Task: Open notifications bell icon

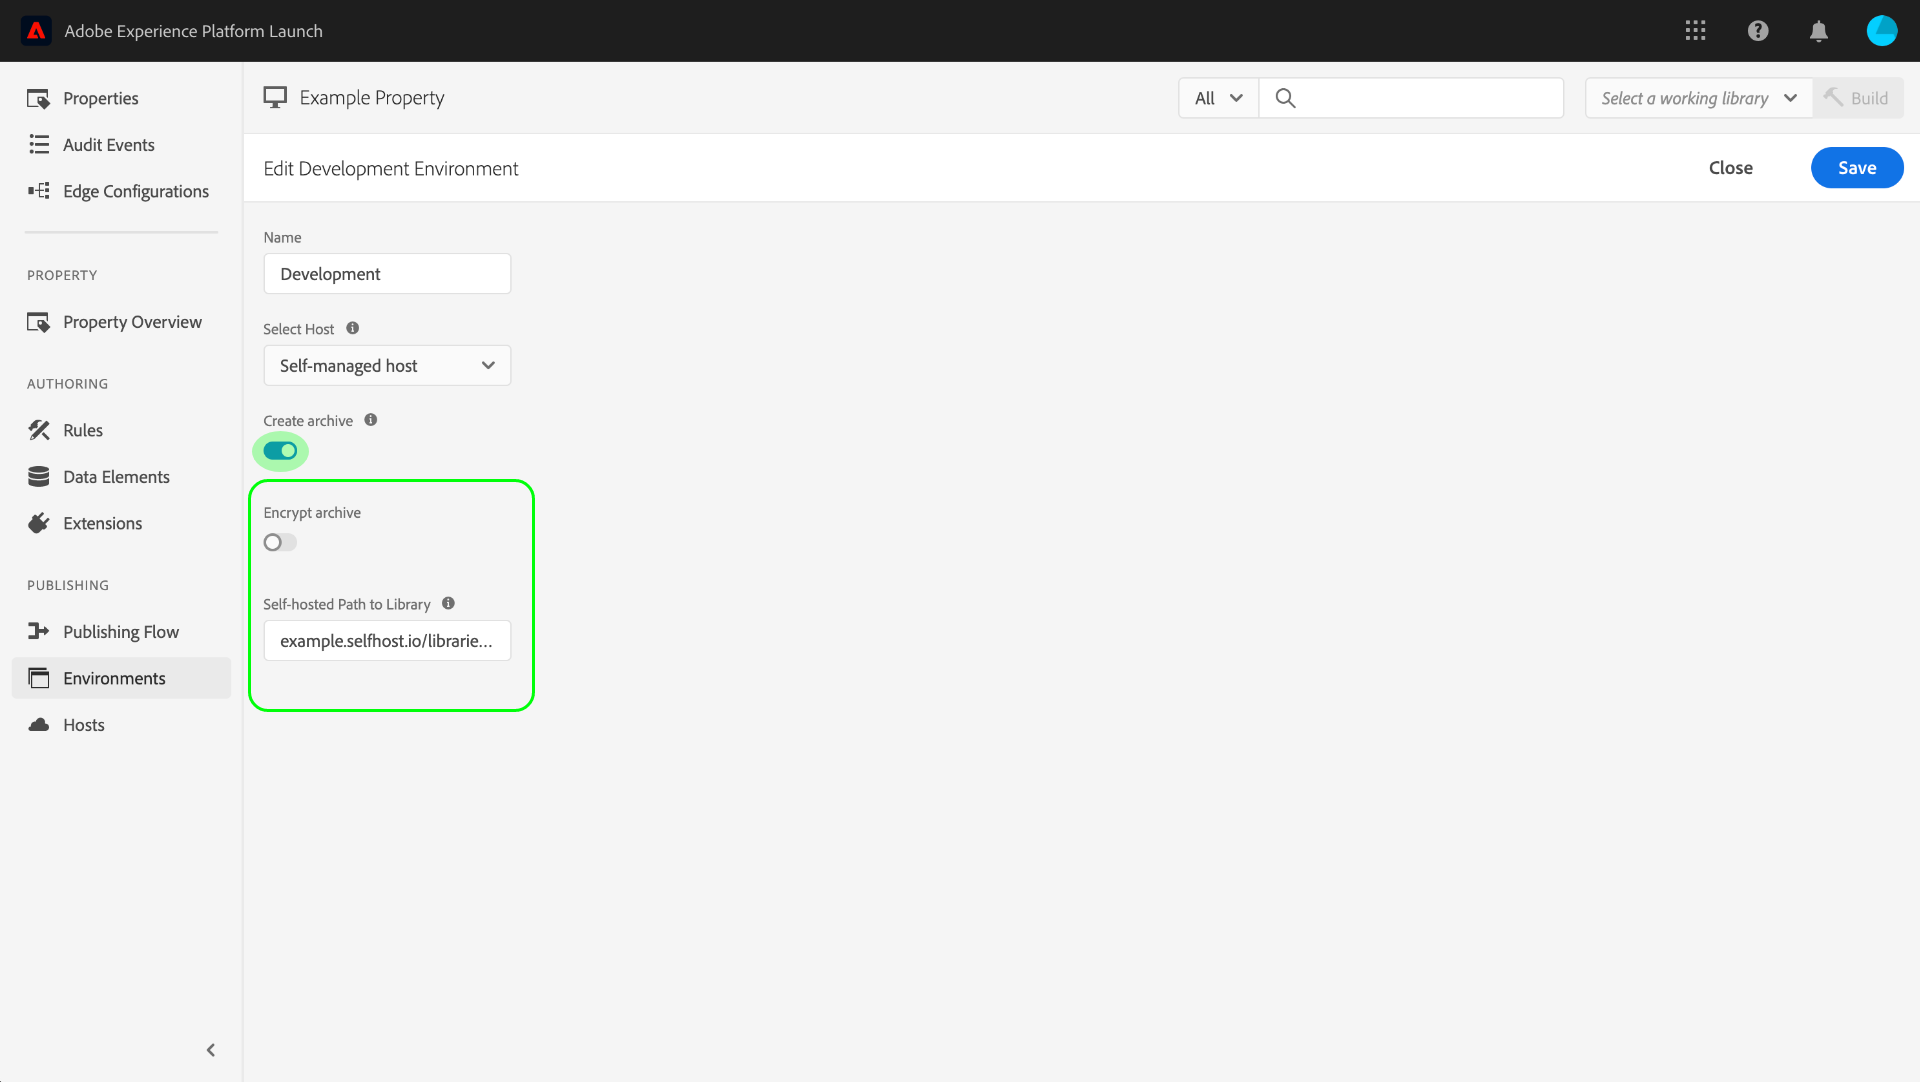Action: pyautogui.click(x=1819, y=31)
